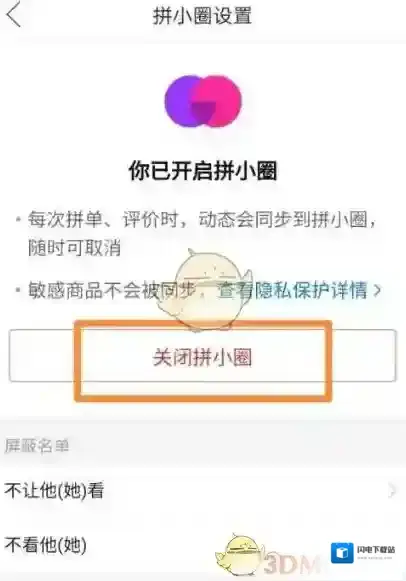Tap the 拼小圈设置 page title
This screenshot has width=406, height=581.
[x=203, y=16]
